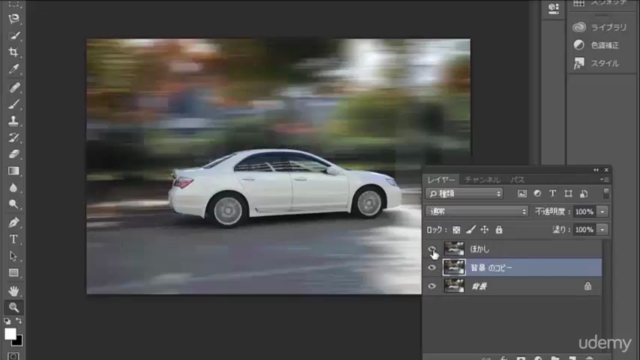The height and width of the screenshot is (360, 640).
Task: Click the foreground color swatch
Action: pos(10,334)
